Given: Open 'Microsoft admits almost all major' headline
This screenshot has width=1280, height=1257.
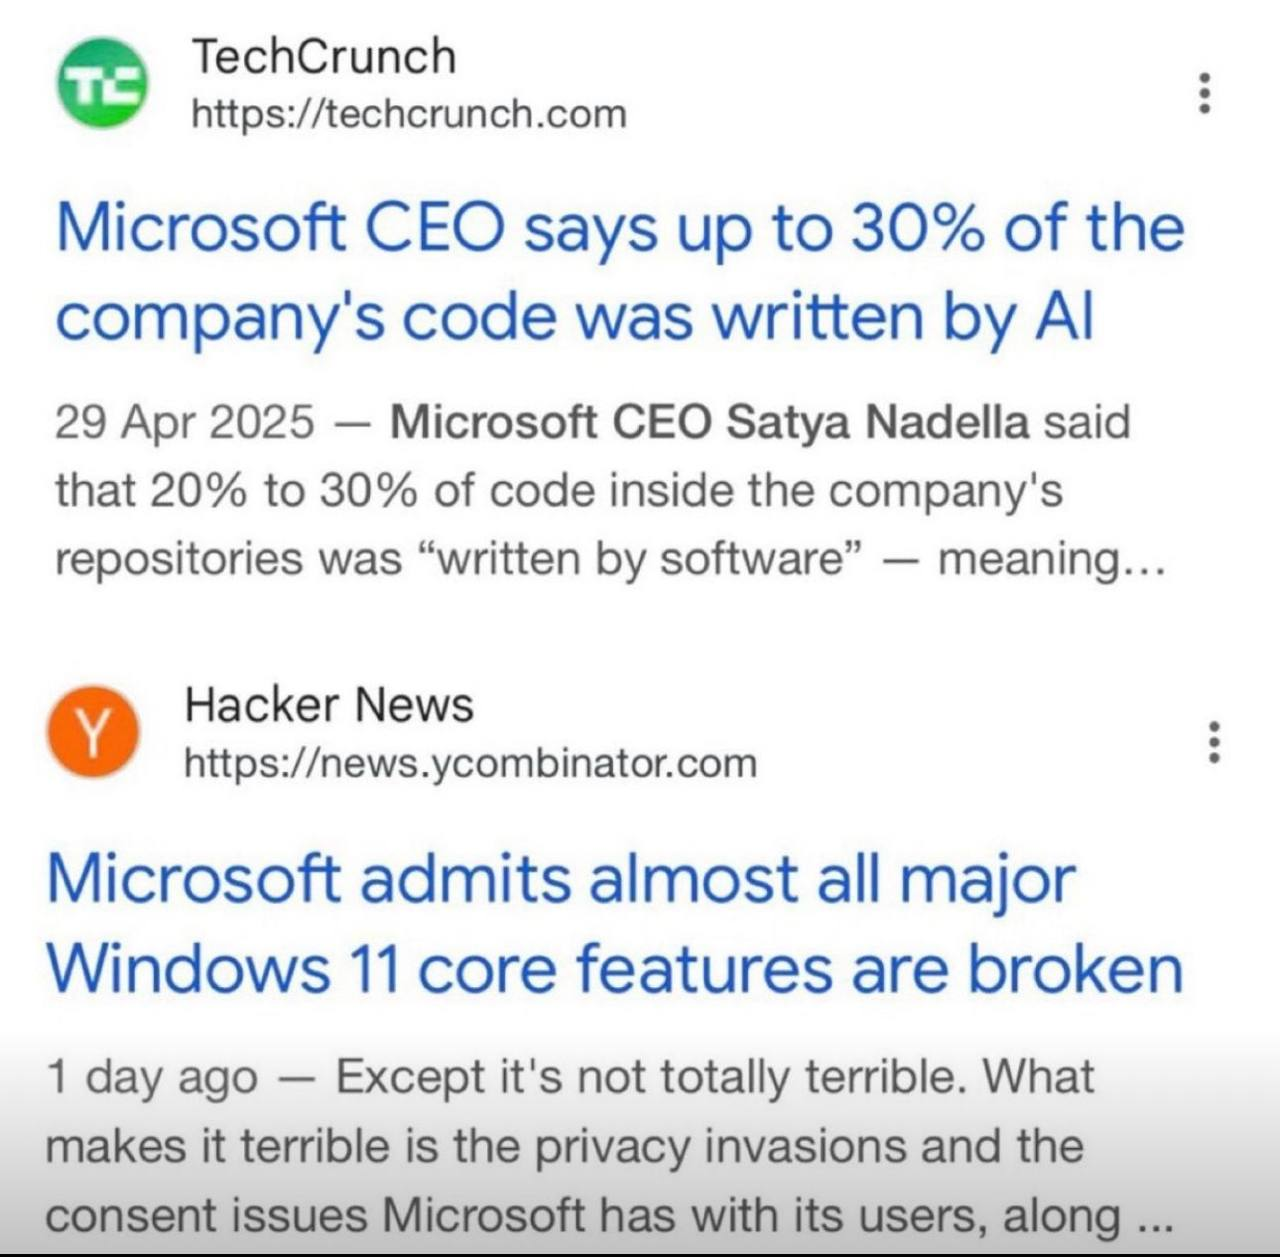Looking at the screenshot, I should 560,879.
